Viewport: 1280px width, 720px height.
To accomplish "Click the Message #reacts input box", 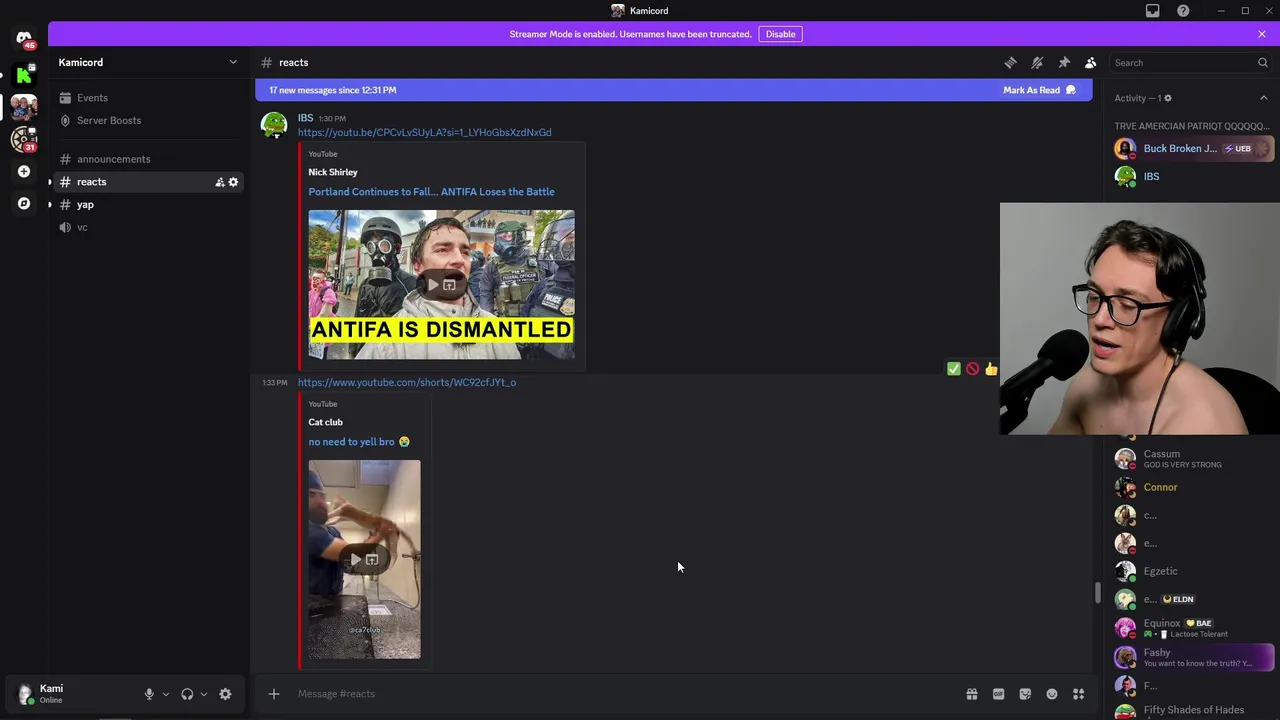I will click(x=625, y=694).
